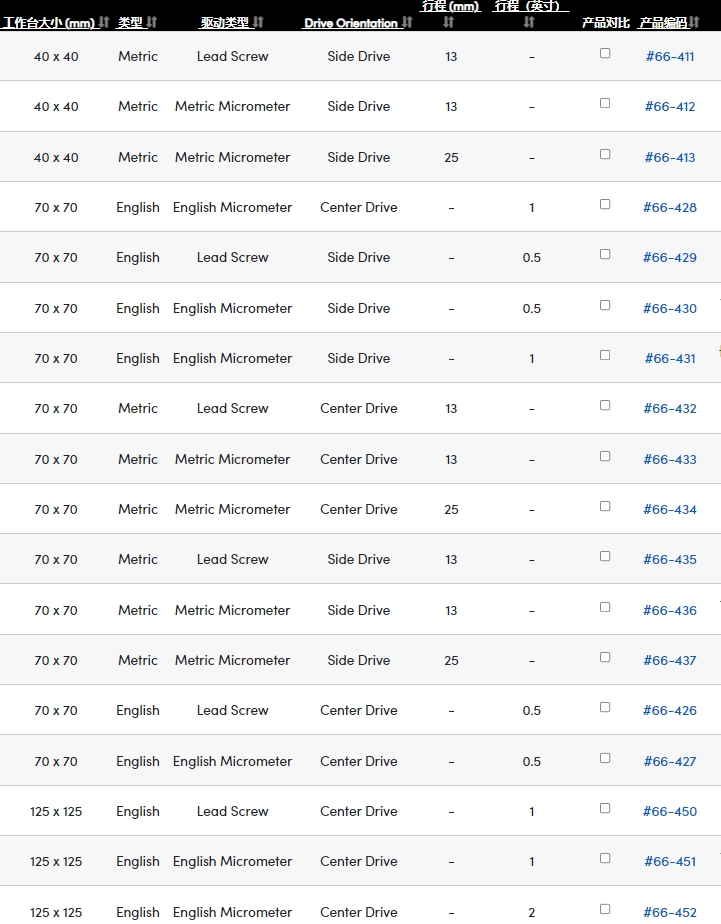Click the 产品对比 header label

606,23
